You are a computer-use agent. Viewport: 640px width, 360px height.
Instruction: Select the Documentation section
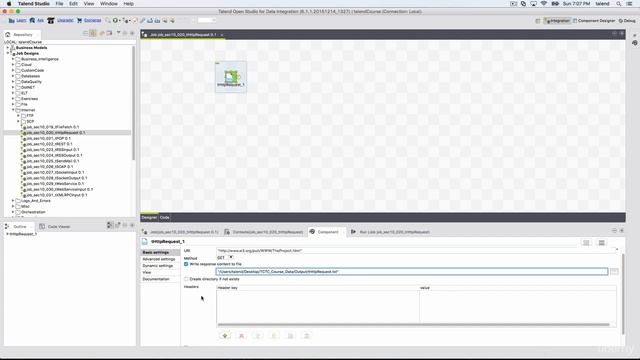[156, 279]
